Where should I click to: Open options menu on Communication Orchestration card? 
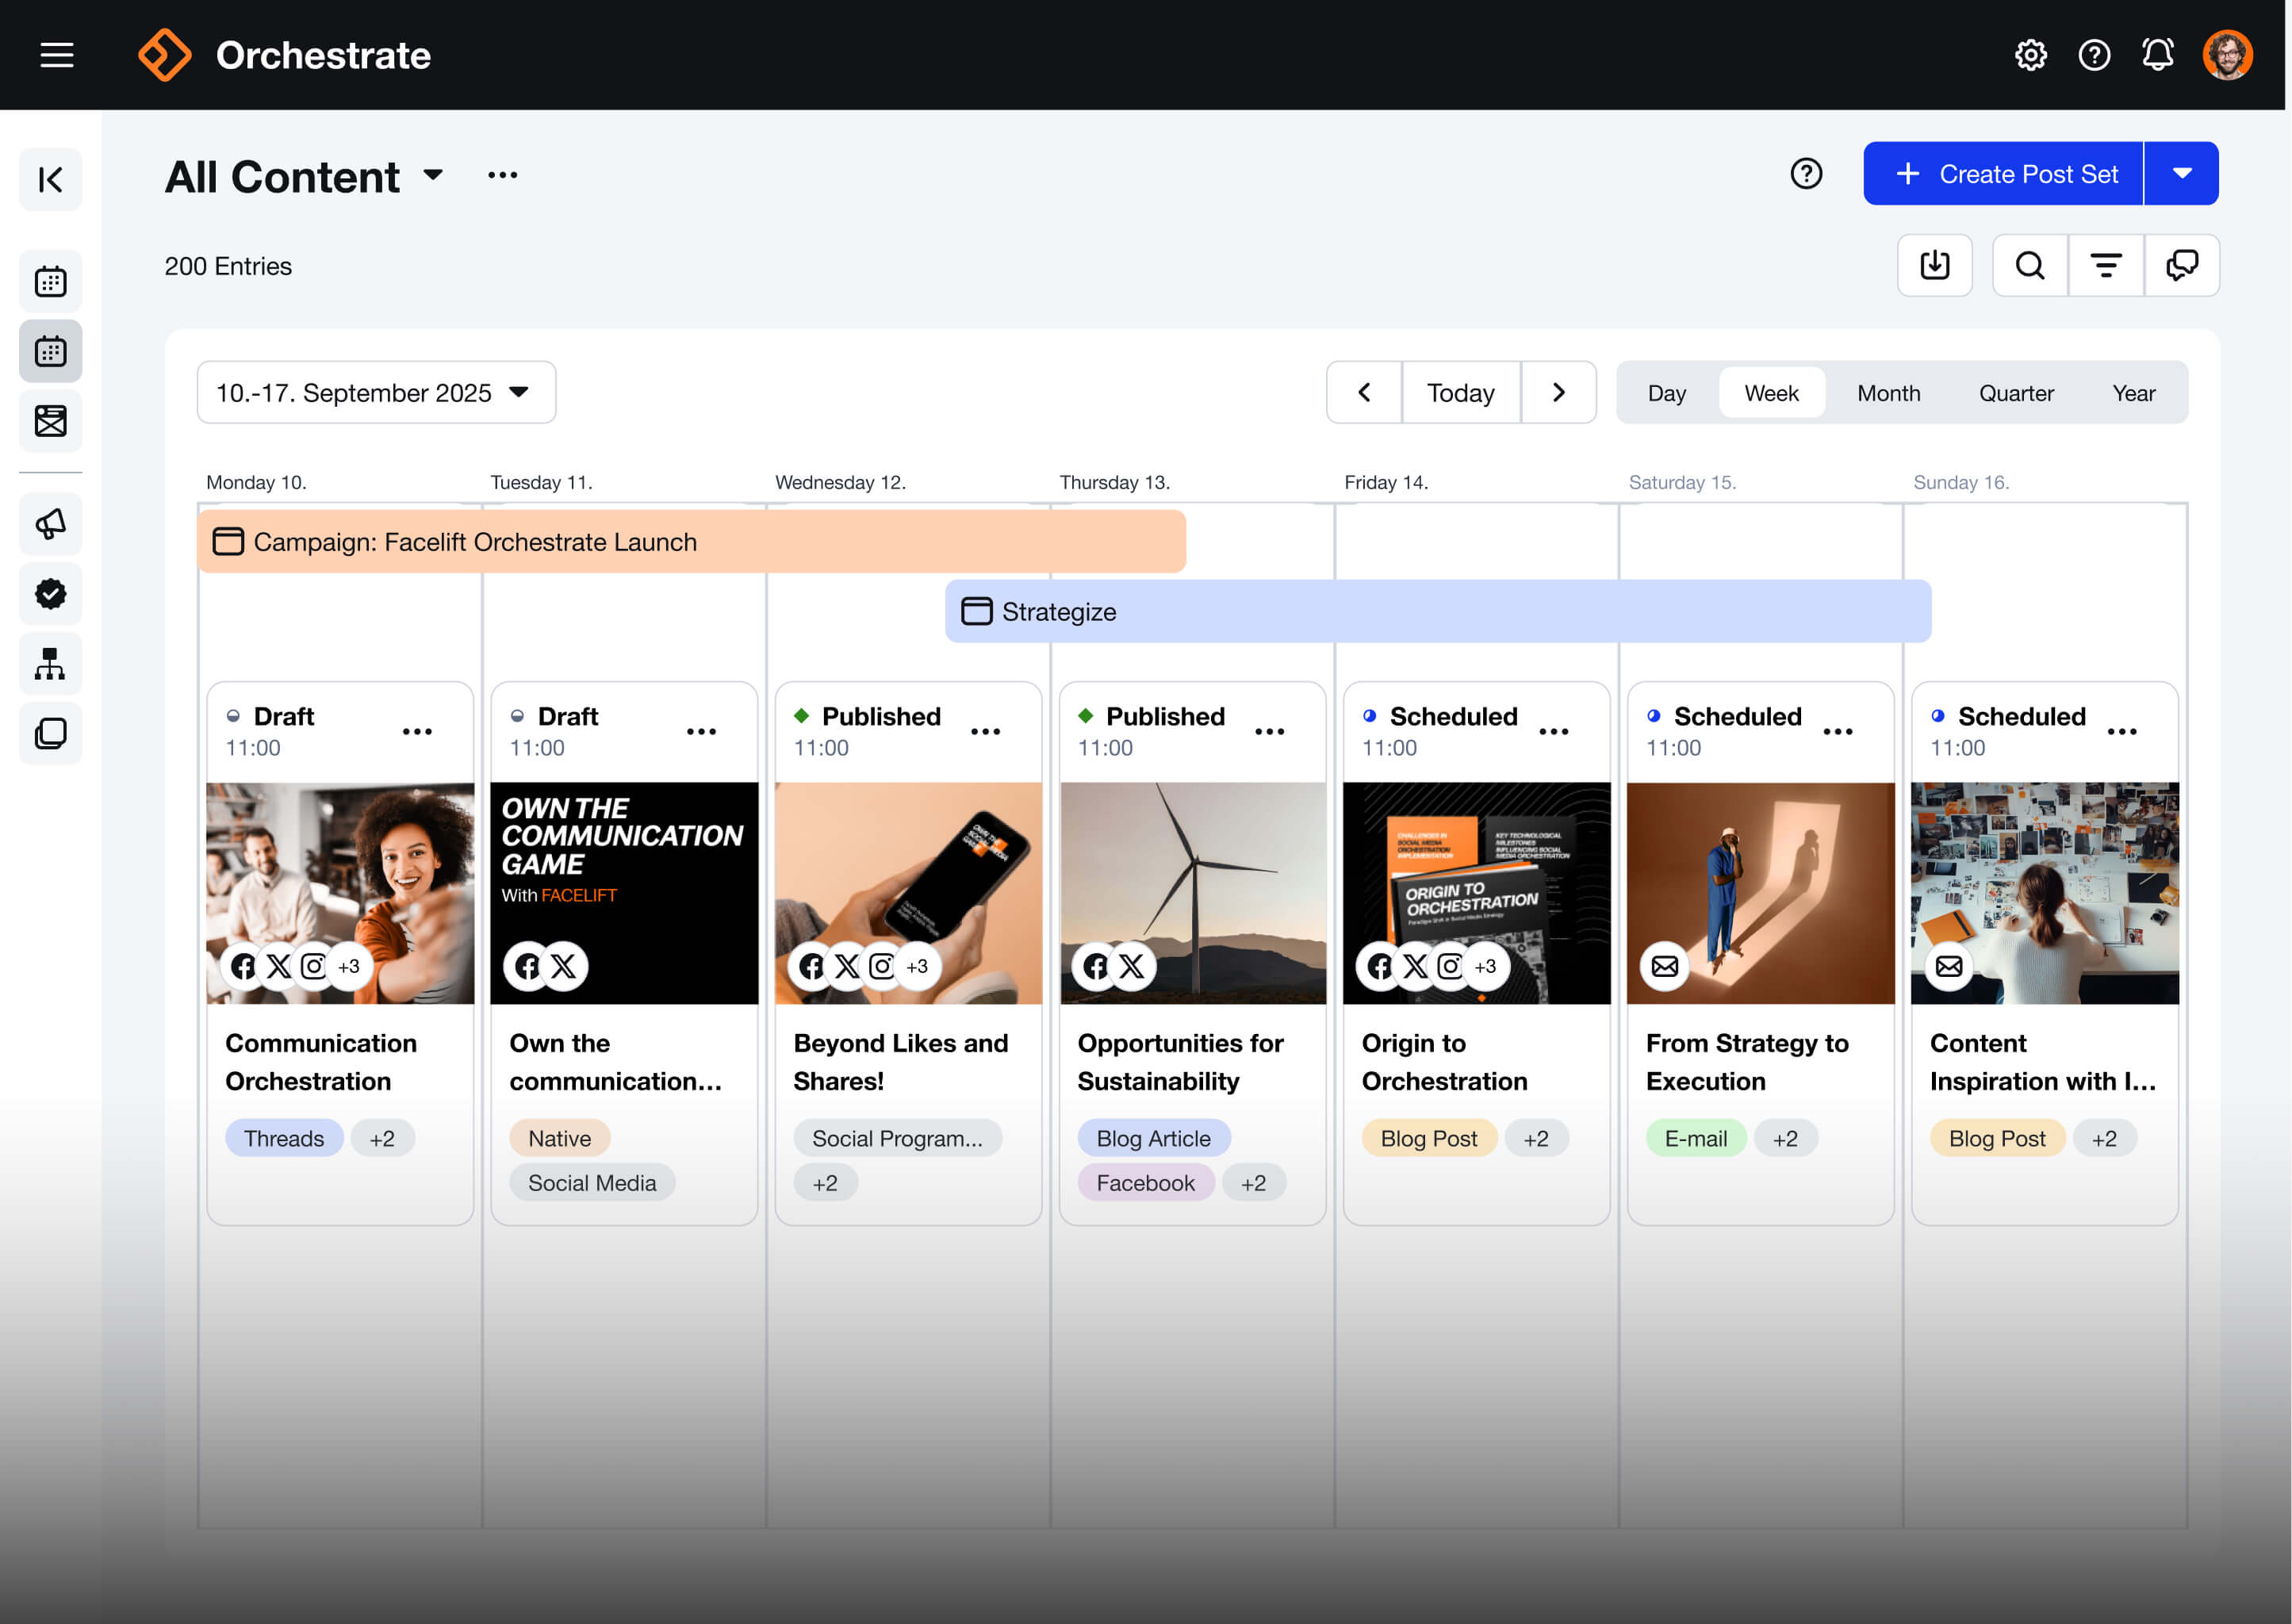417,731
